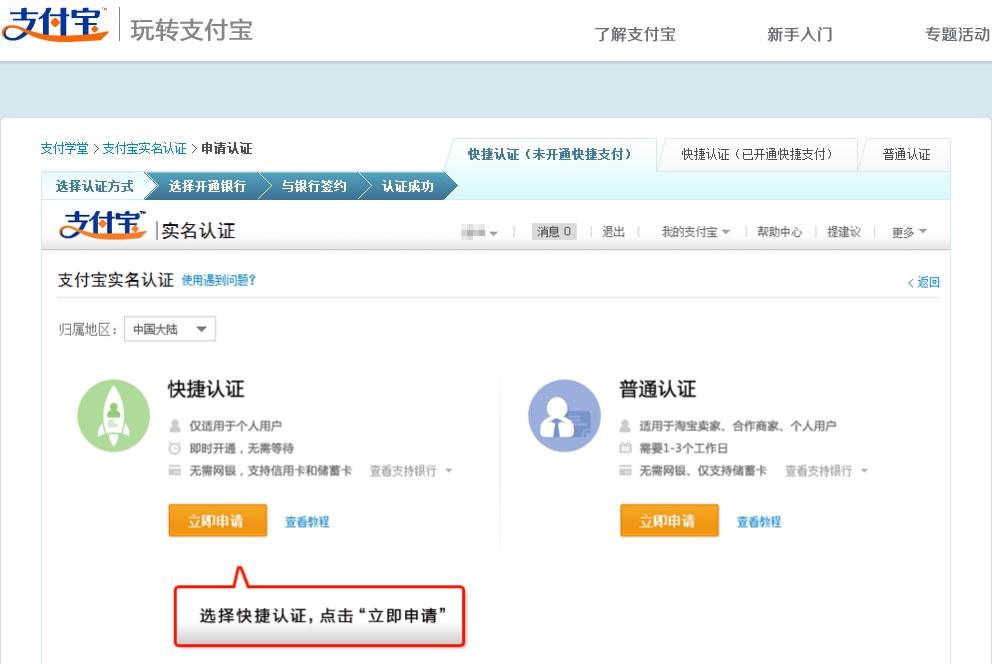Click the card icon beside 支持信用卡和储蓄卡
The image size is (992, 664).
[175, 470]
